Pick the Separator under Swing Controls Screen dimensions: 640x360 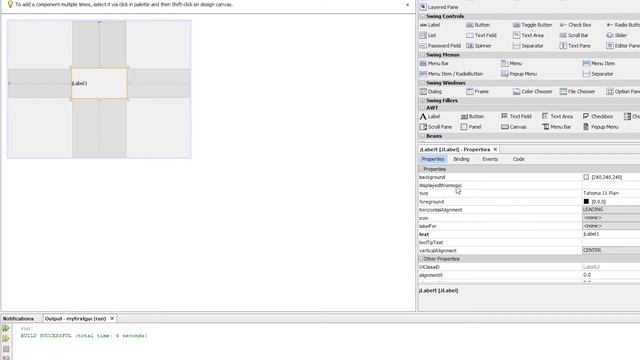(x=528, y=46)
